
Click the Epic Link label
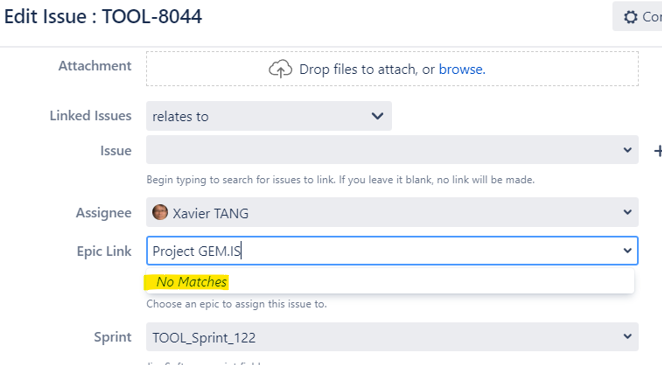pyautogui.click(x=104, y=251)
